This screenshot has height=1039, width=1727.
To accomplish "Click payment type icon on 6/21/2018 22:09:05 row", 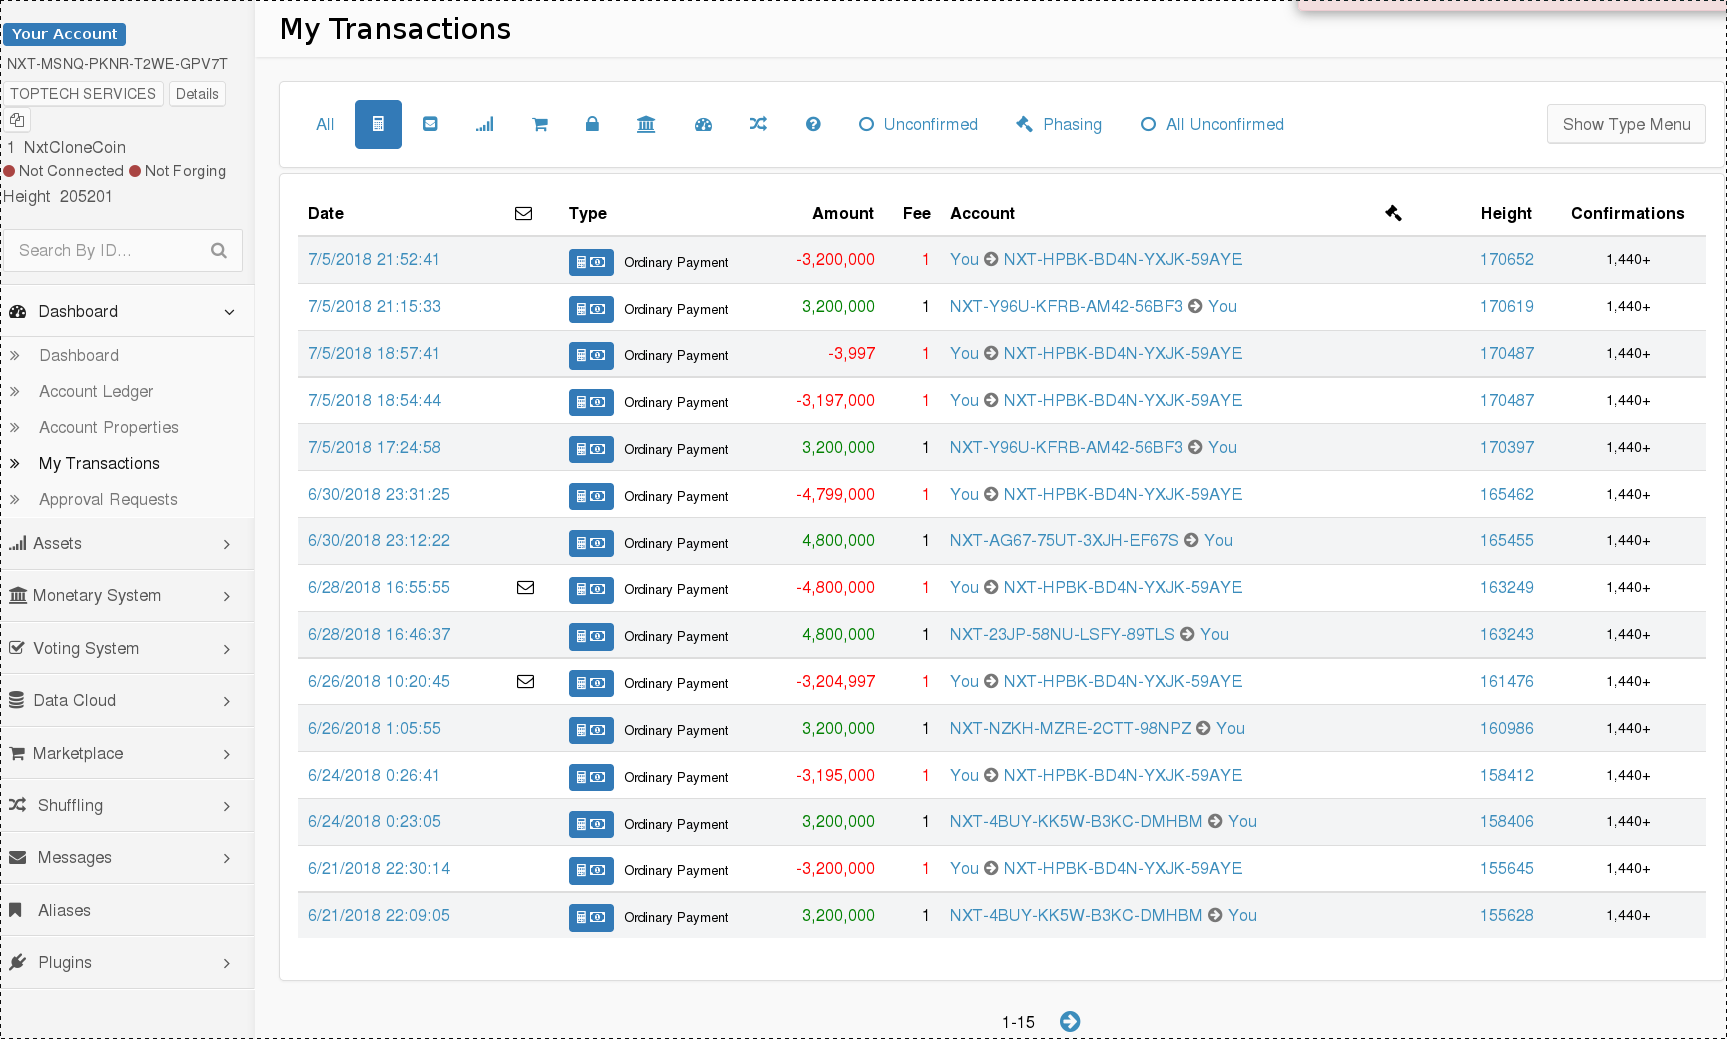I will click(591, 917).
